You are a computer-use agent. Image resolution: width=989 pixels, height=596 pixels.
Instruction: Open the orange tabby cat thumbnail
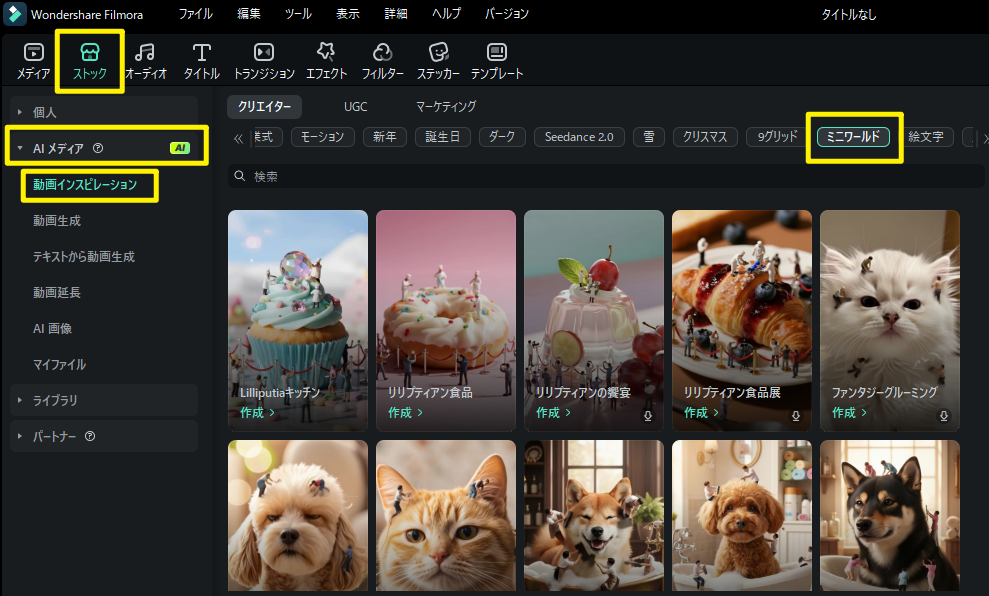446,516
